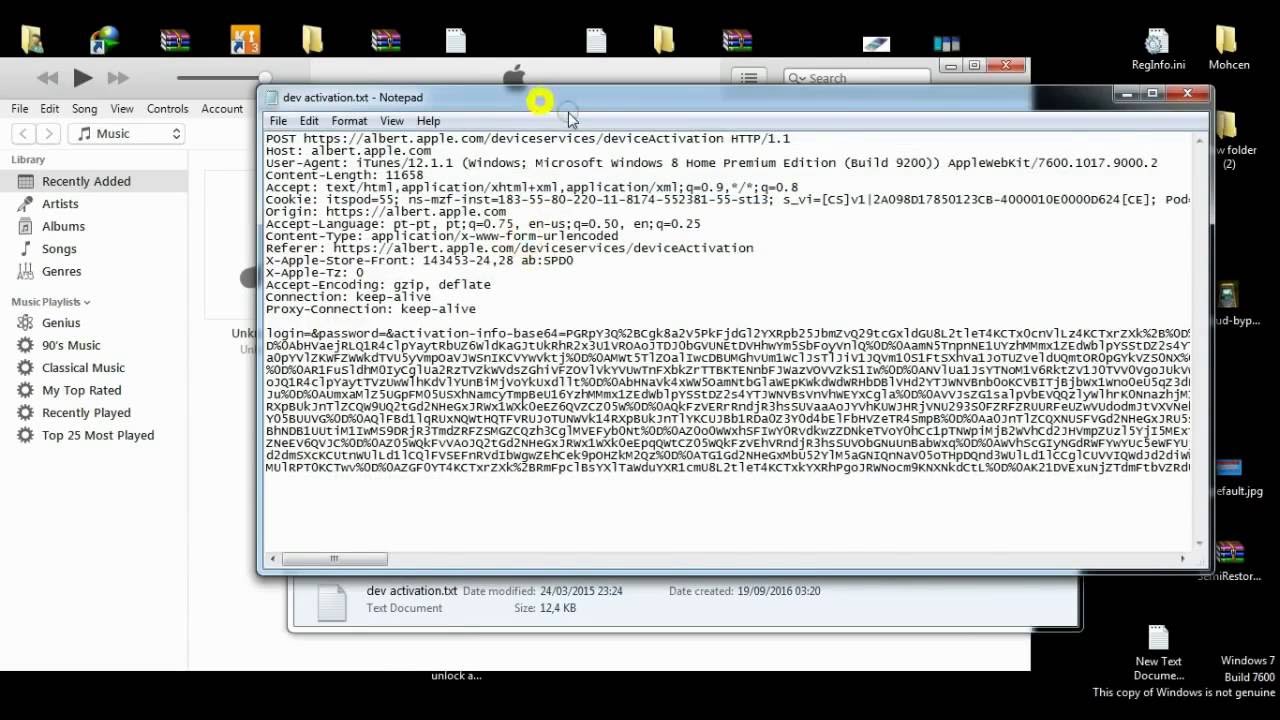
Task: Click Notepad scroll right arrow
Action: [1182, 559]
